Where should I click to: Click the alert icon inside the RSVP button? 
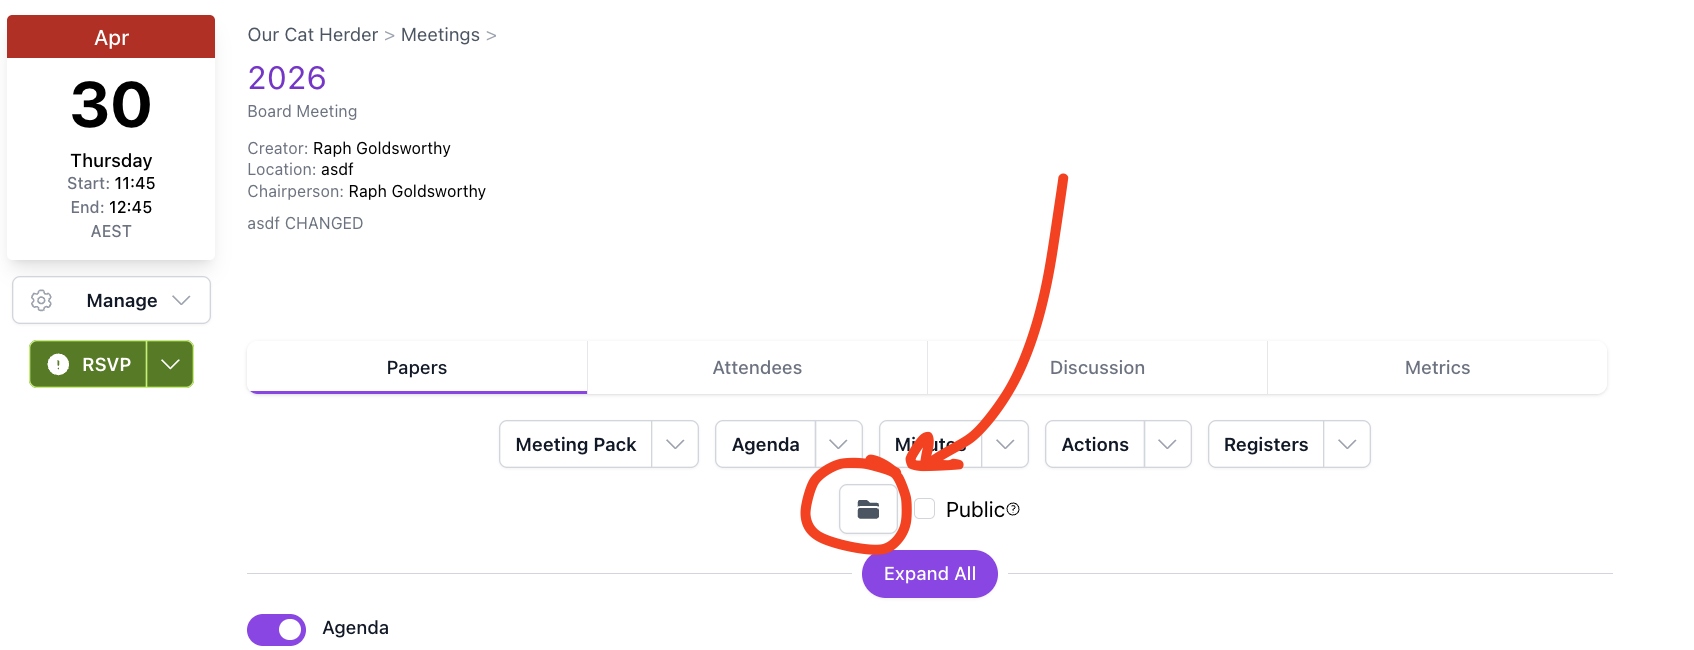58,364
